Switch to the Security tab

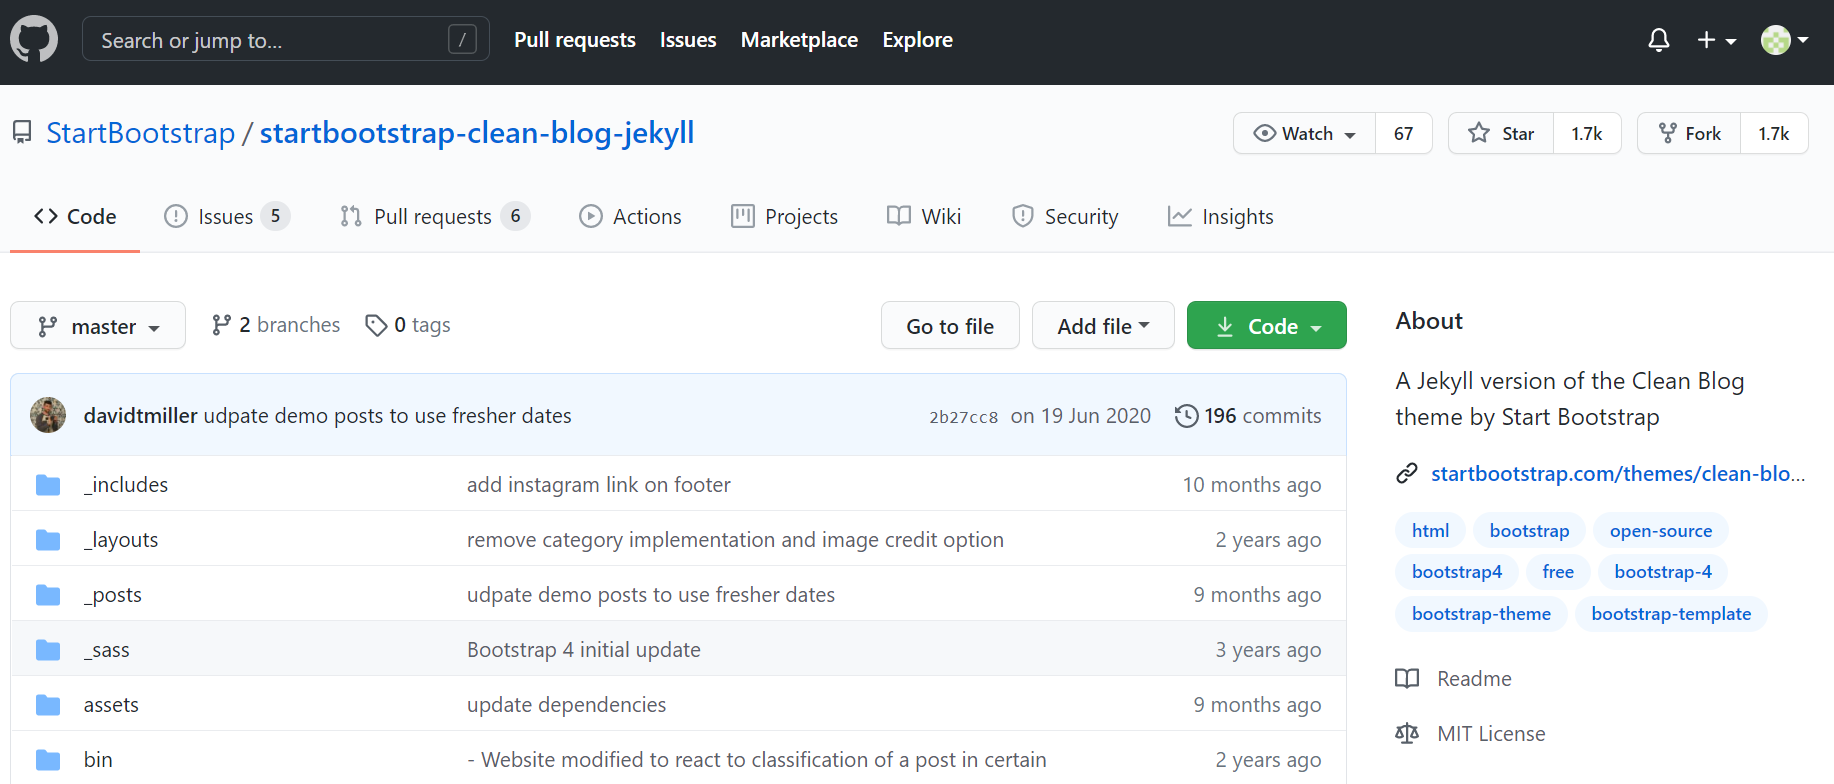(x=1065, y=216)
